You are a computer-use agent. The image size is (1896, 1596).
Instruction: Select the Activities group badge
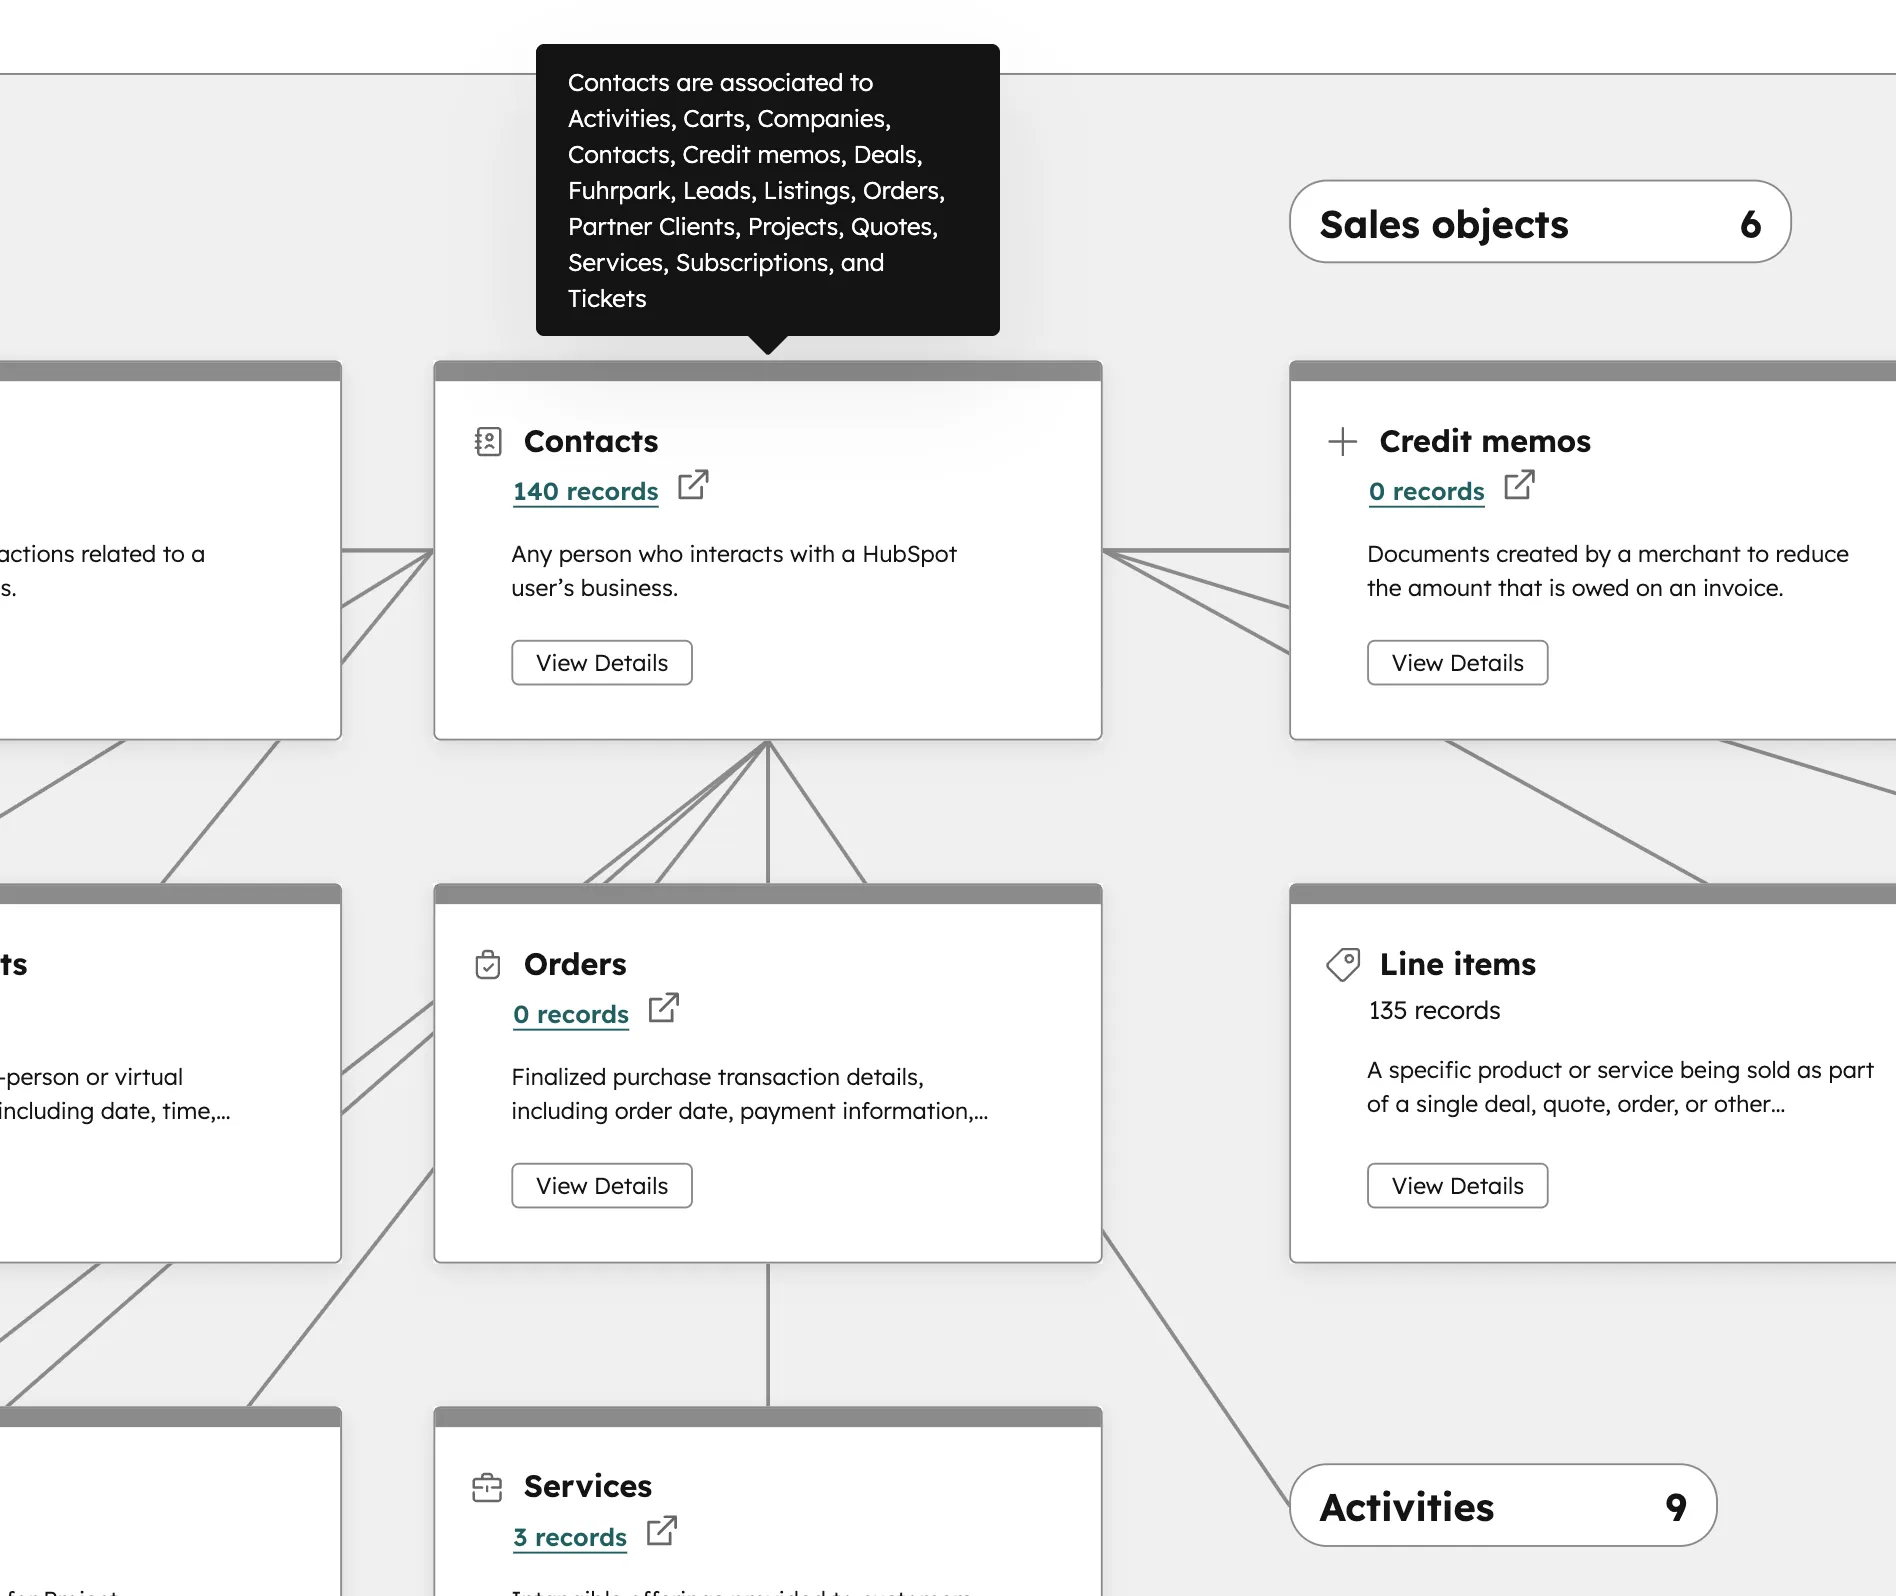(1503, 1506)
